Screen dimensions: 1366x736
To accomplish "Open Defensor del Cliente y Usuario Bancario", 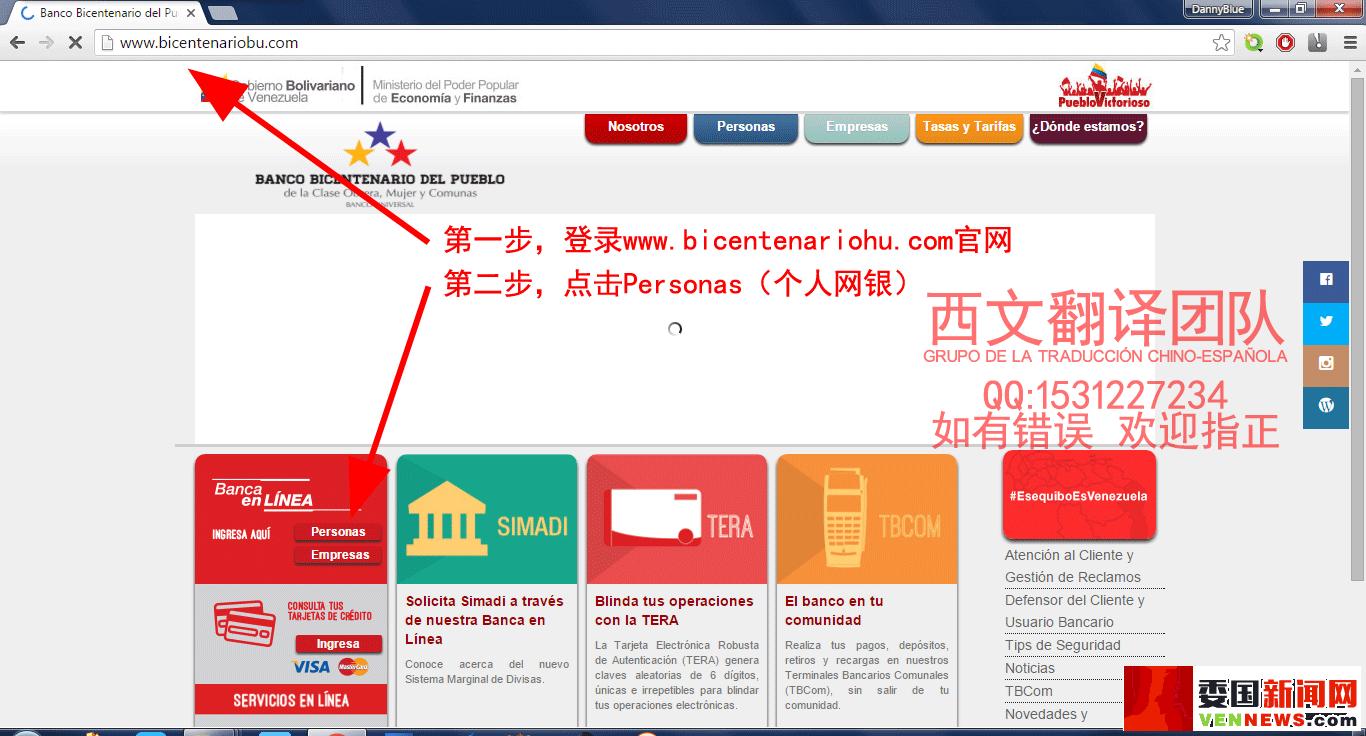I will click(1075, 611).
